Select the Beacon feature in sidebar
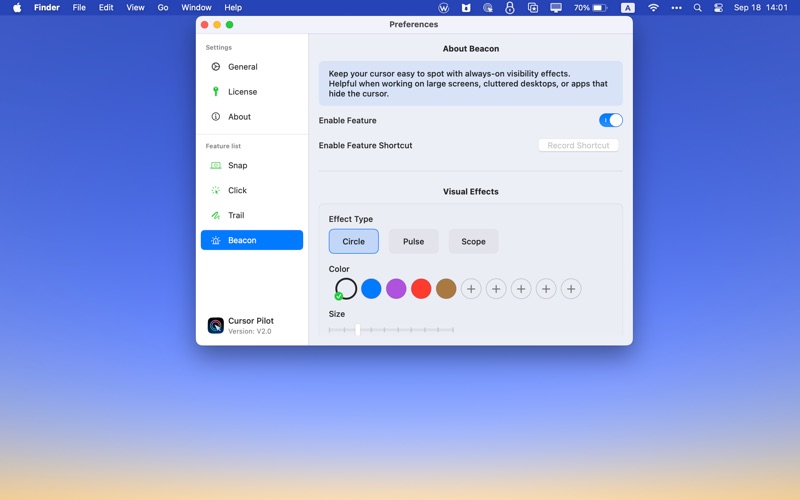Screen dimensions: 800x500 (252, 240)
